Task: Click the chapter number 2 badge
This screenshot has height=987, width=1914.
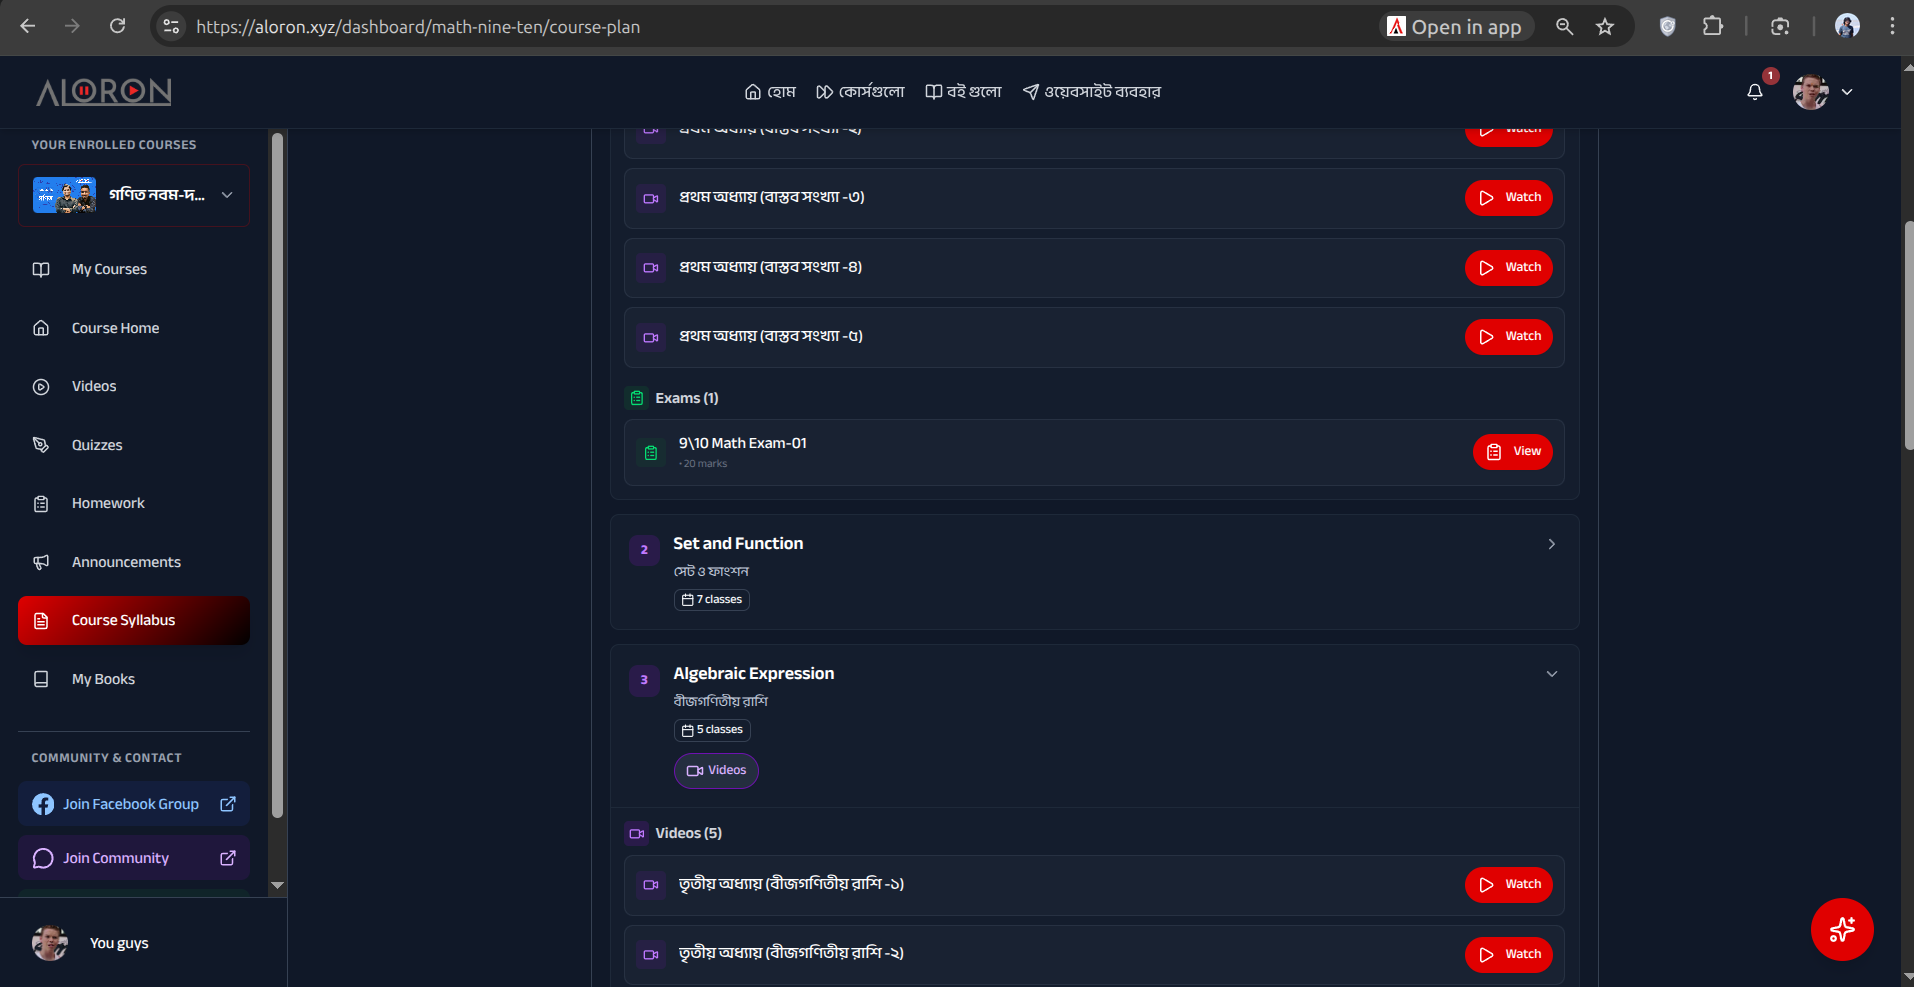Action: pyautogui.click(x=644, y=550)
